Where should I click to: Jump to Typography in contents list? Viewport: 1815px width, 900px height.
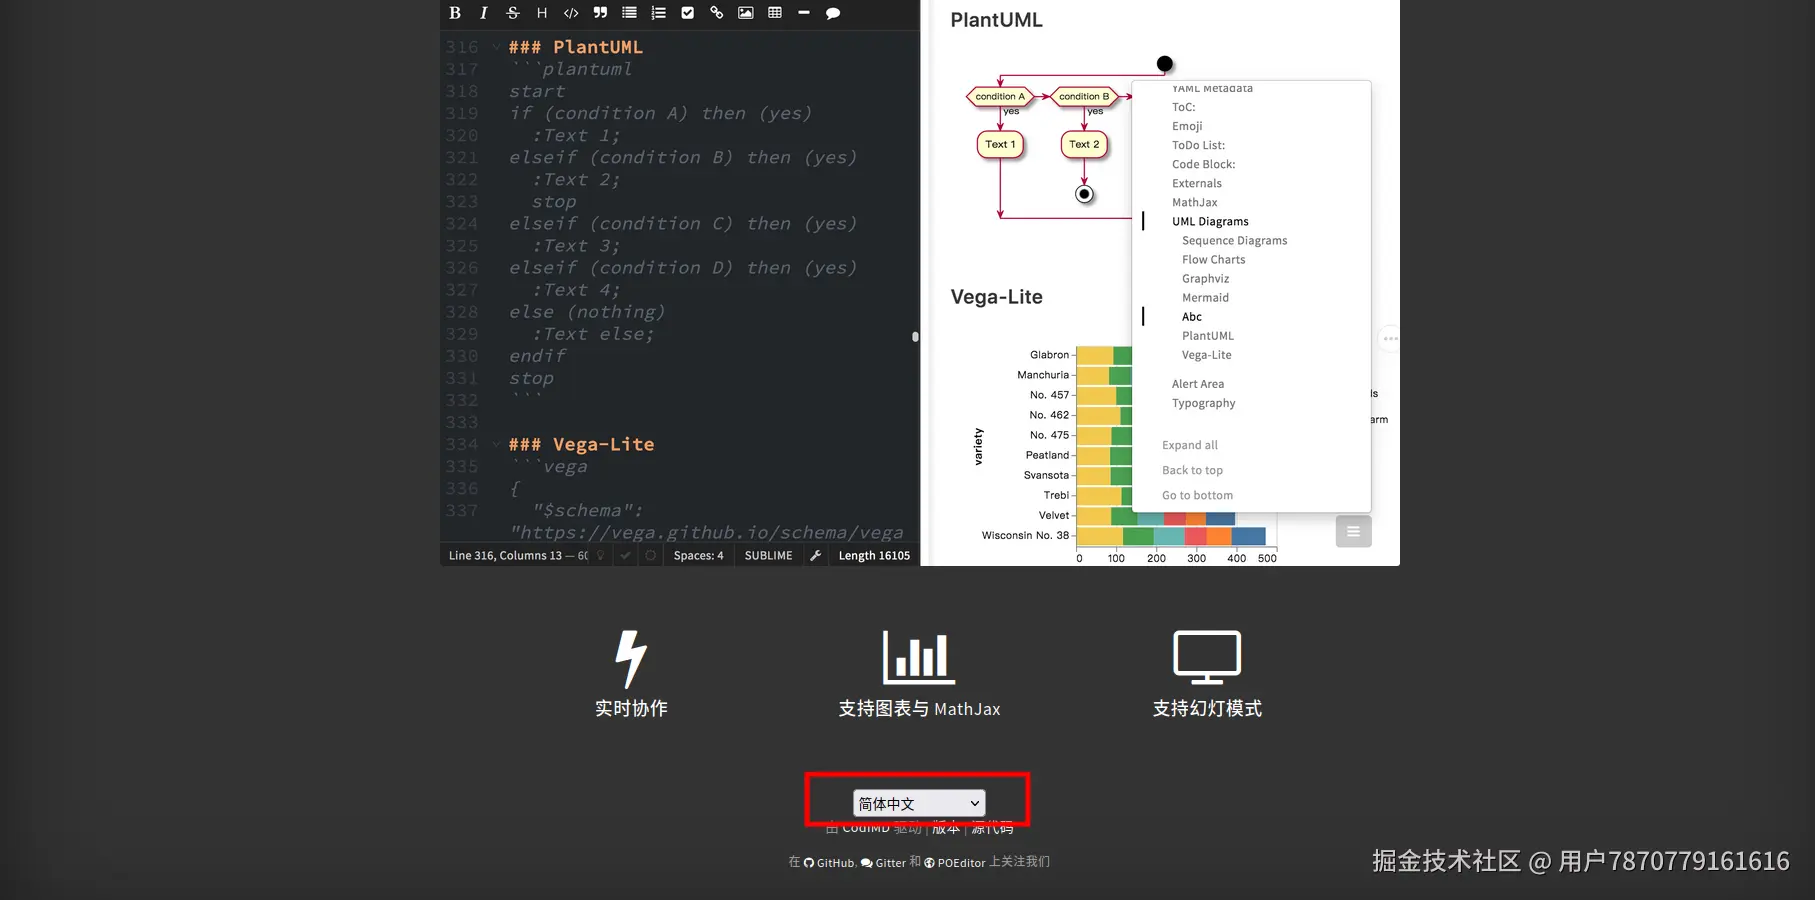1204,403
